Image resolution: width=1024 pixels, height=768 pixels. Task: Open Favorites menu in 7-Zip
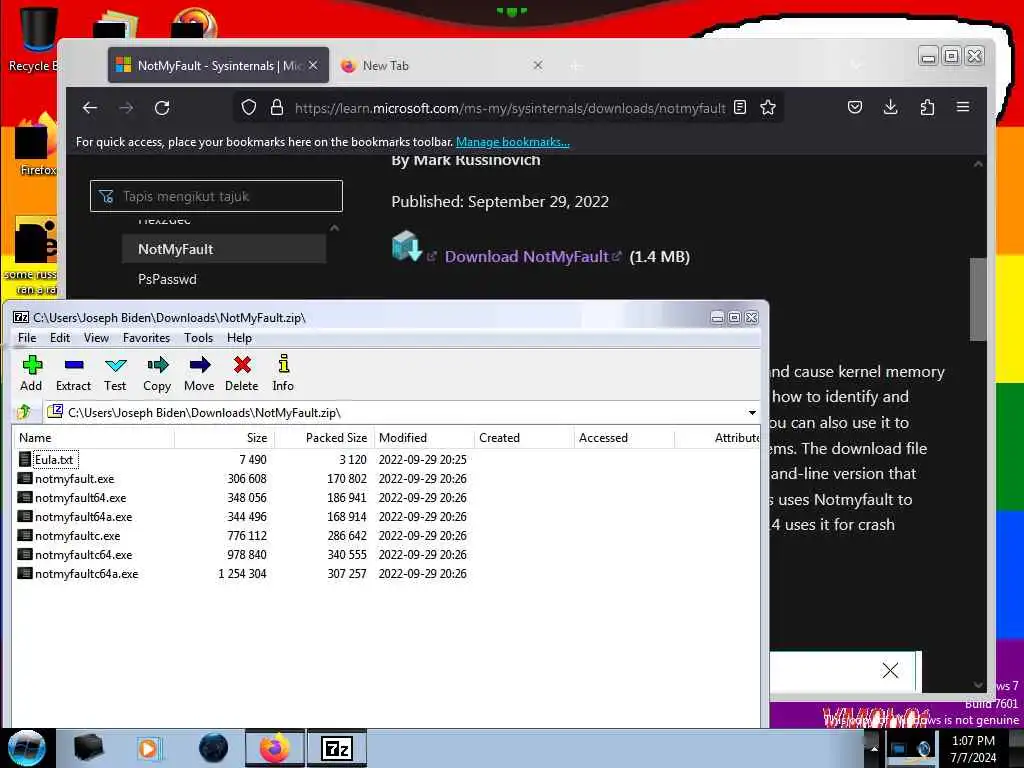click(146, 338)
